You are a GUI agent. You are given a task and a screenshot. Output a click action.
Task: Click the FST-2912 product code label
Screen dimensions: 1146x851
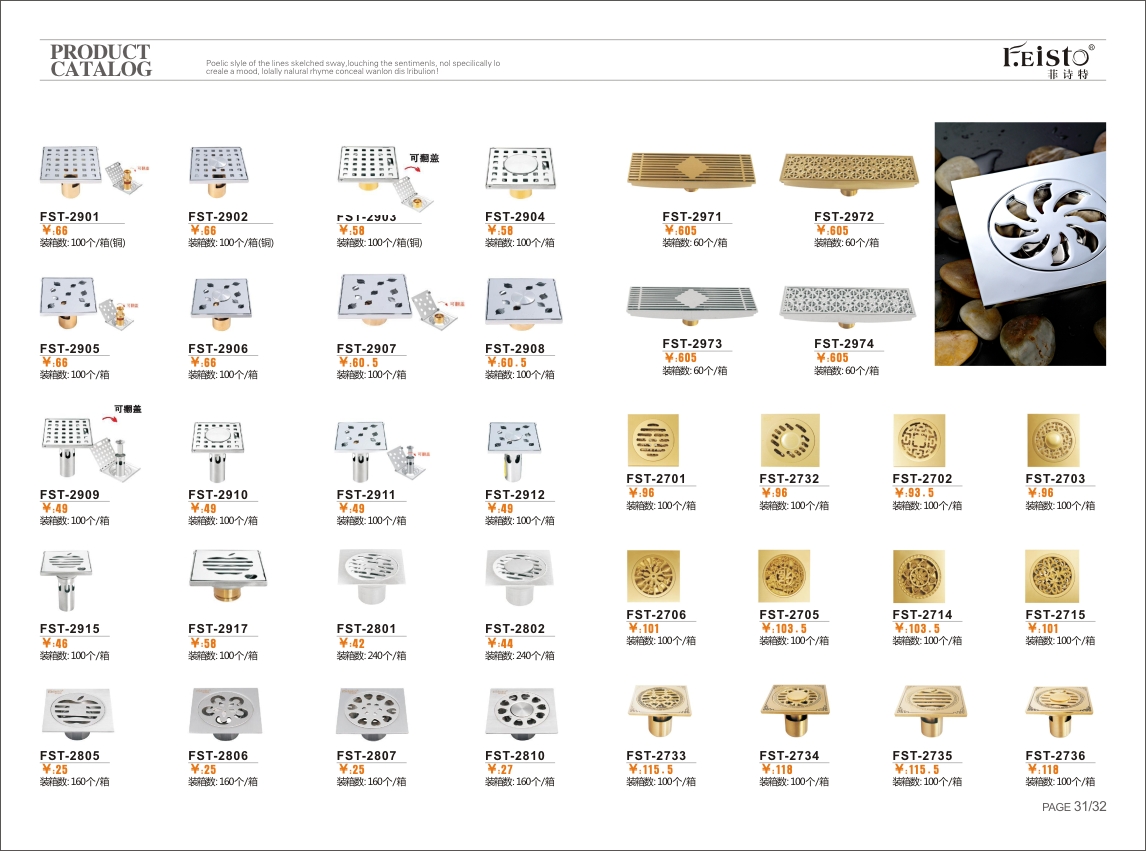point(515,495)
